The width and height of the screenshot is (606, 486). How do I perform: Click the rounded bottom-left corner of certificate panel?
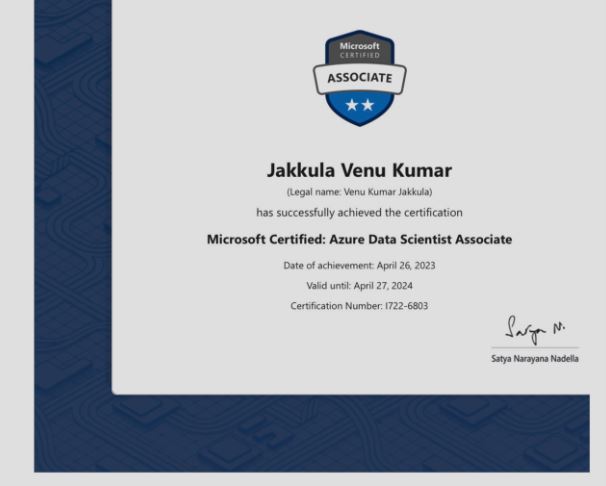(x=115, y=391)
